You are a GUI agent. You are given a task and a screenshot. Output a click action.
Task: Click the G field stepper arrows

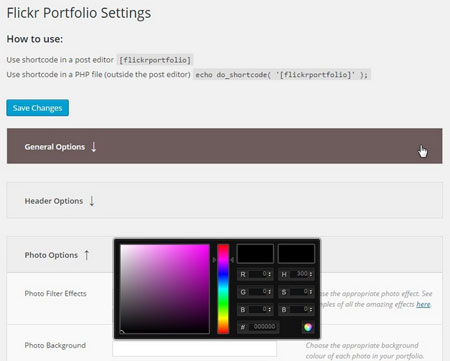coord(270,292)
